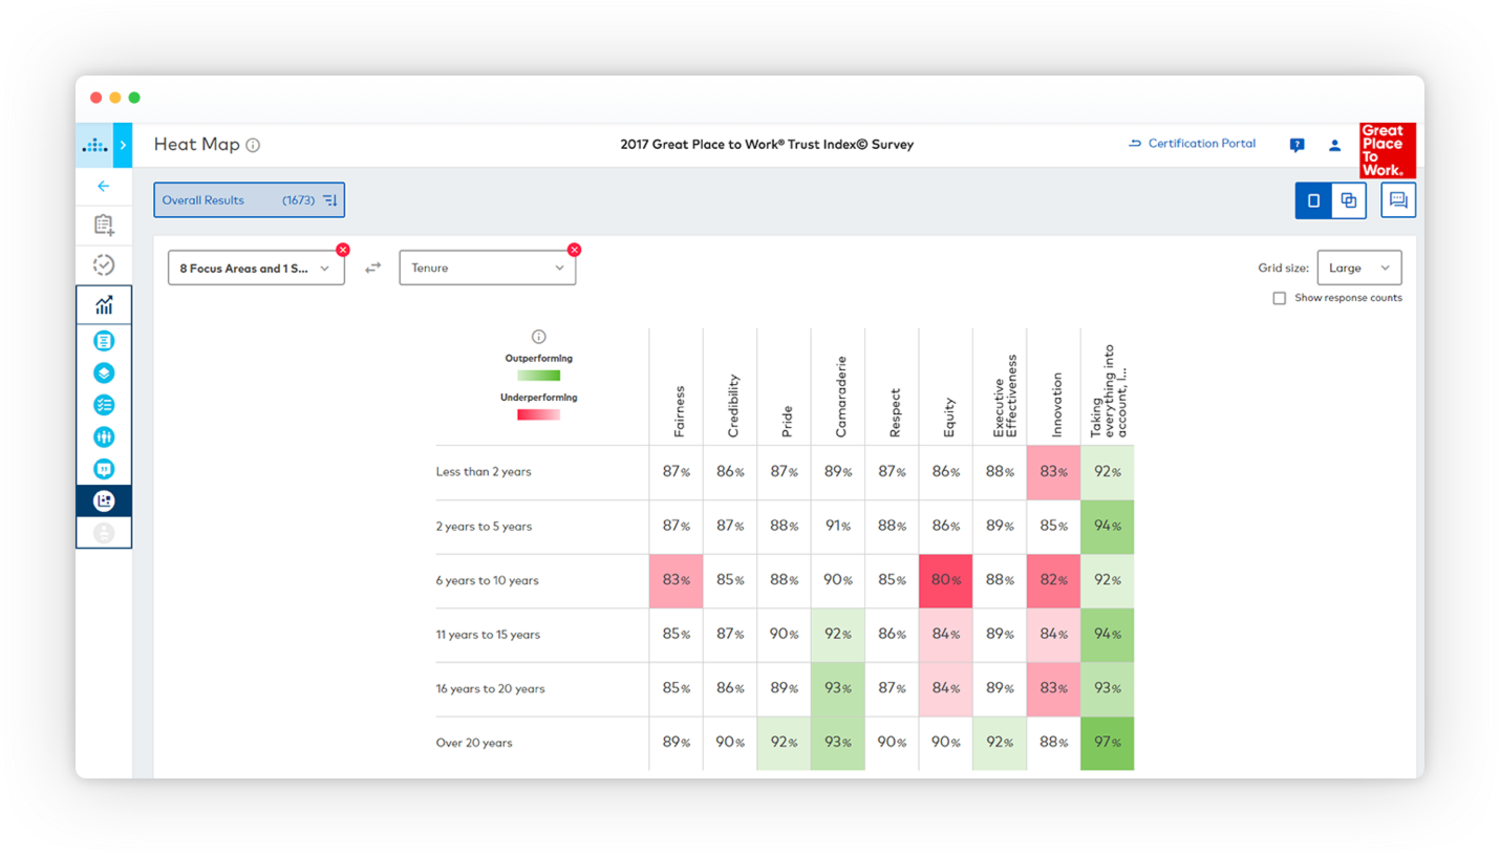This screenshot has width=1500, height=854.
Task: Click the legend info icon above Outperforming
Action: pyautogui.click(x=539, y=337)
